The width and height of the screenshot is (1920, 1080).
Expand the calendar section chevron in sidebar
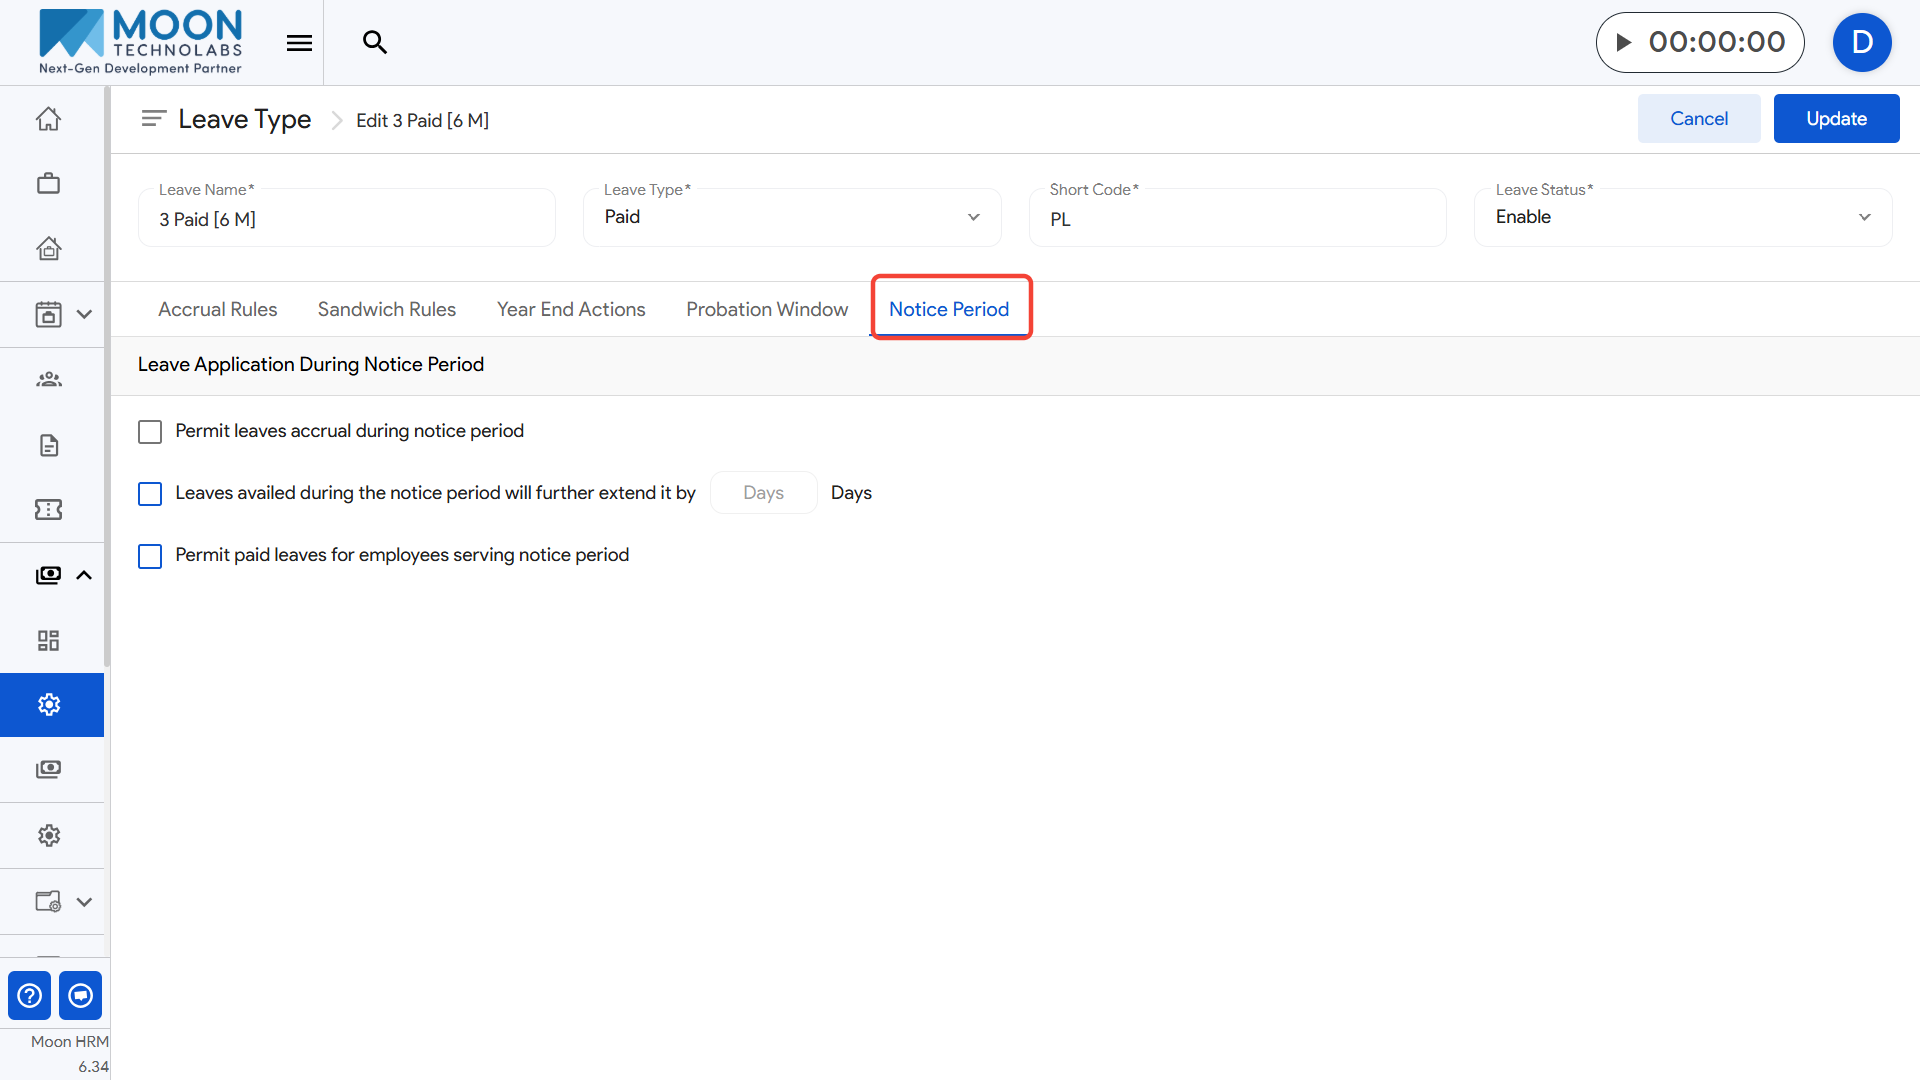tap(84, 315)
